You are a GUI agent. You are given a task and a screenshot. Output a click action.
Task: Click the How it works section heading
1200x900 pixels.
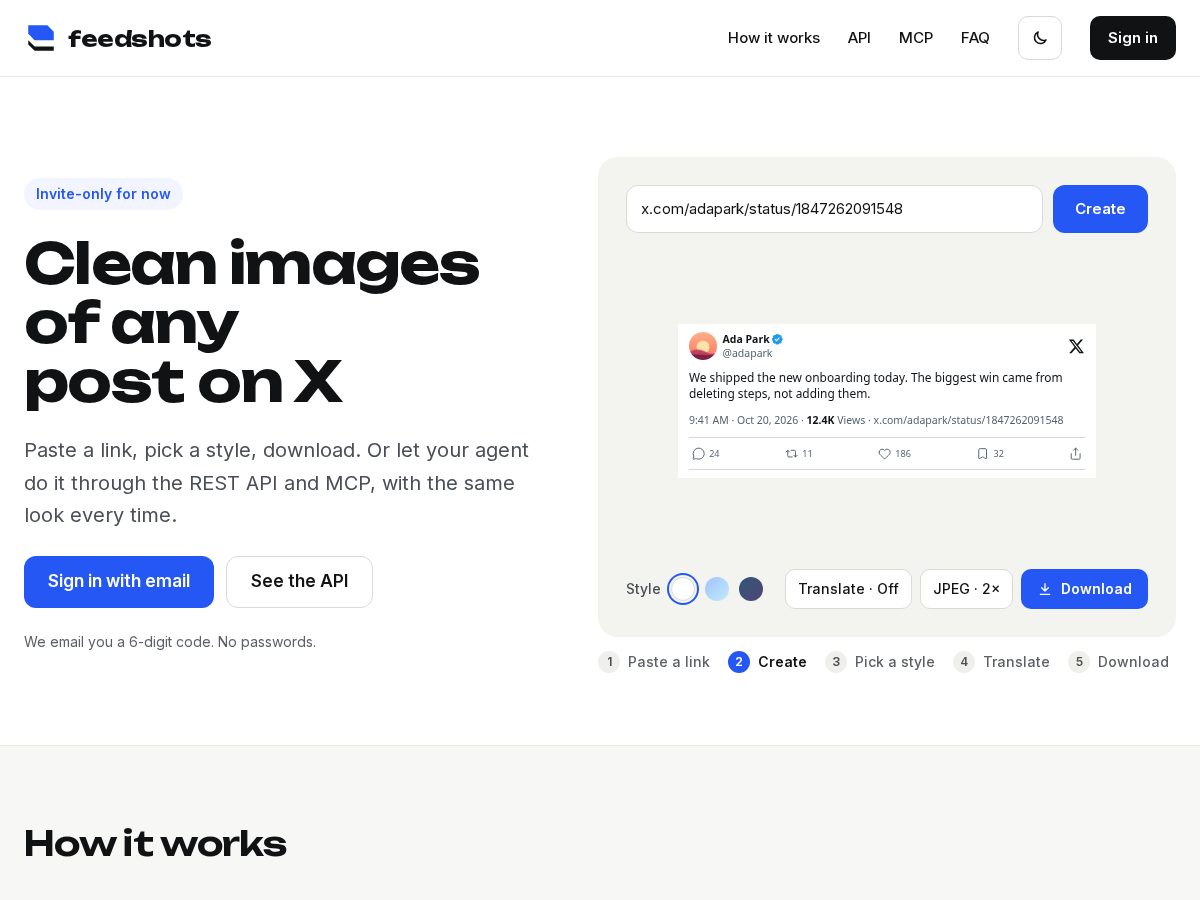[155, 843]
